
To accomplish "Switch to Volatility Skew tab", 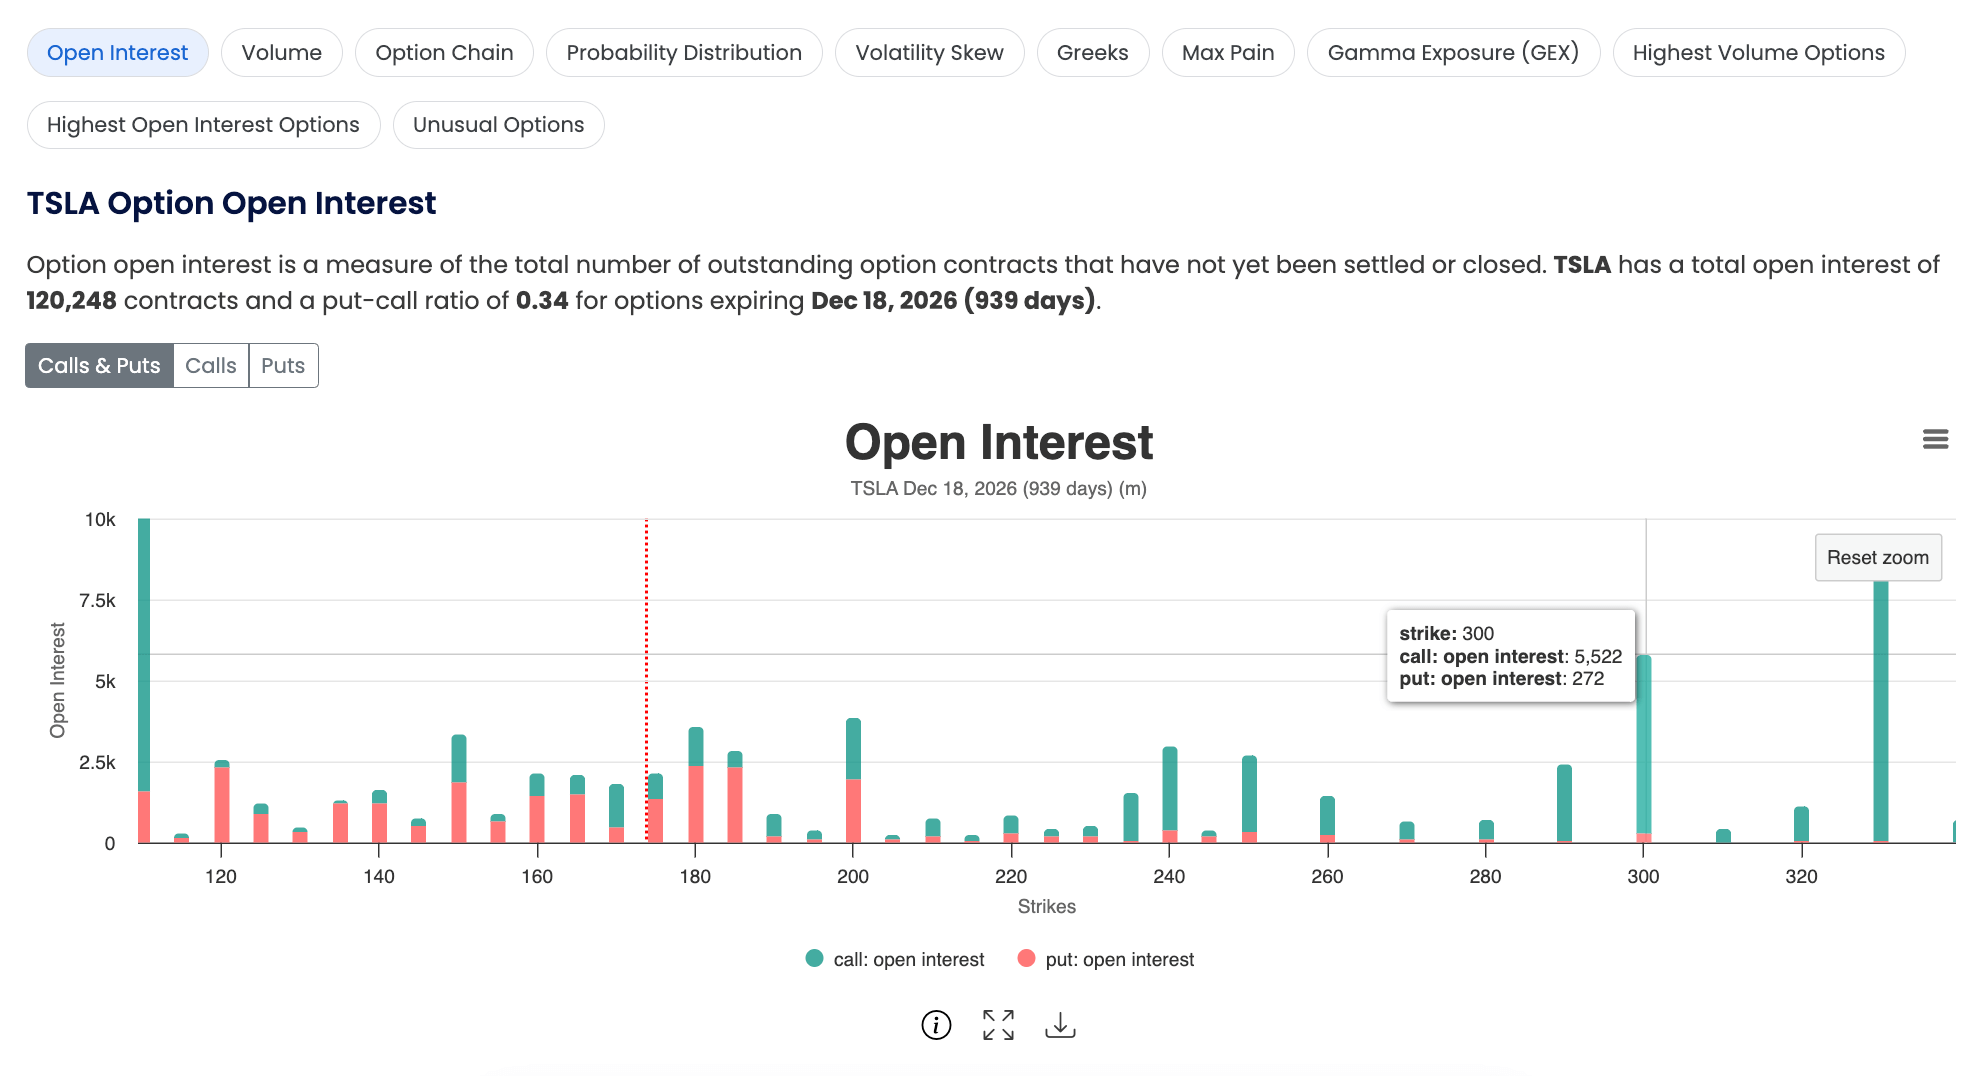I will coord(930,53).
